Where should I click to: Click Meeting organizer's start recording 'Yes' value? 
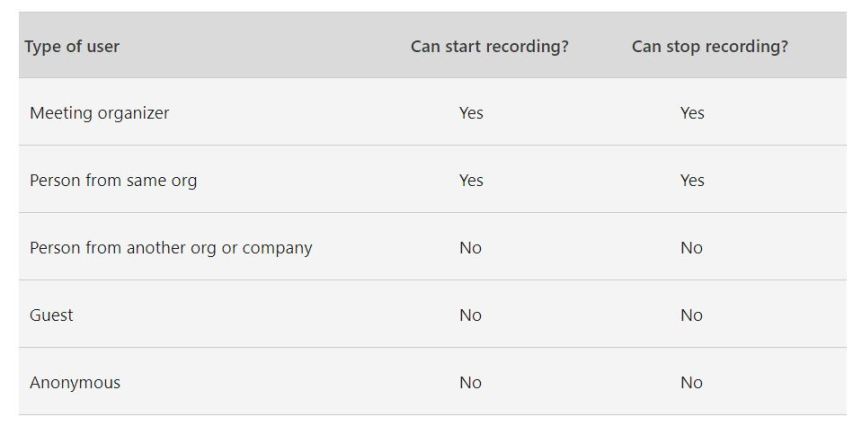471,113
